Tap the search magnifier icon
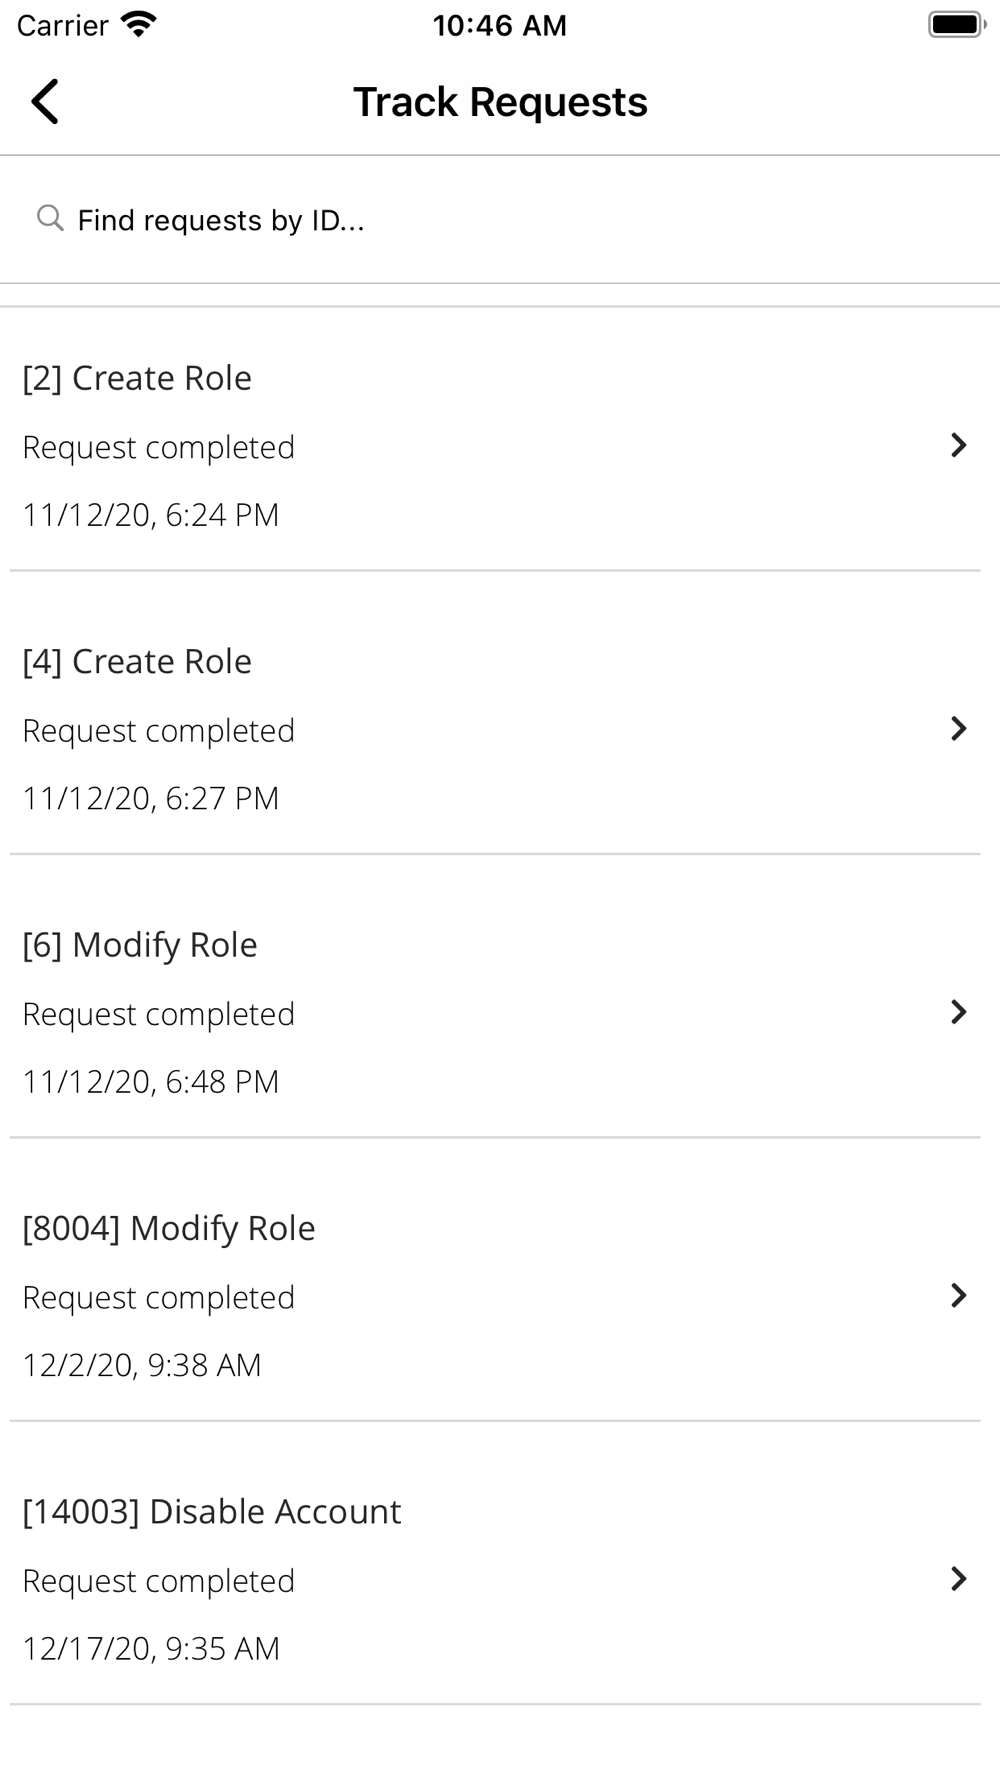The image size is (1000, 1778). pos(50,217)
